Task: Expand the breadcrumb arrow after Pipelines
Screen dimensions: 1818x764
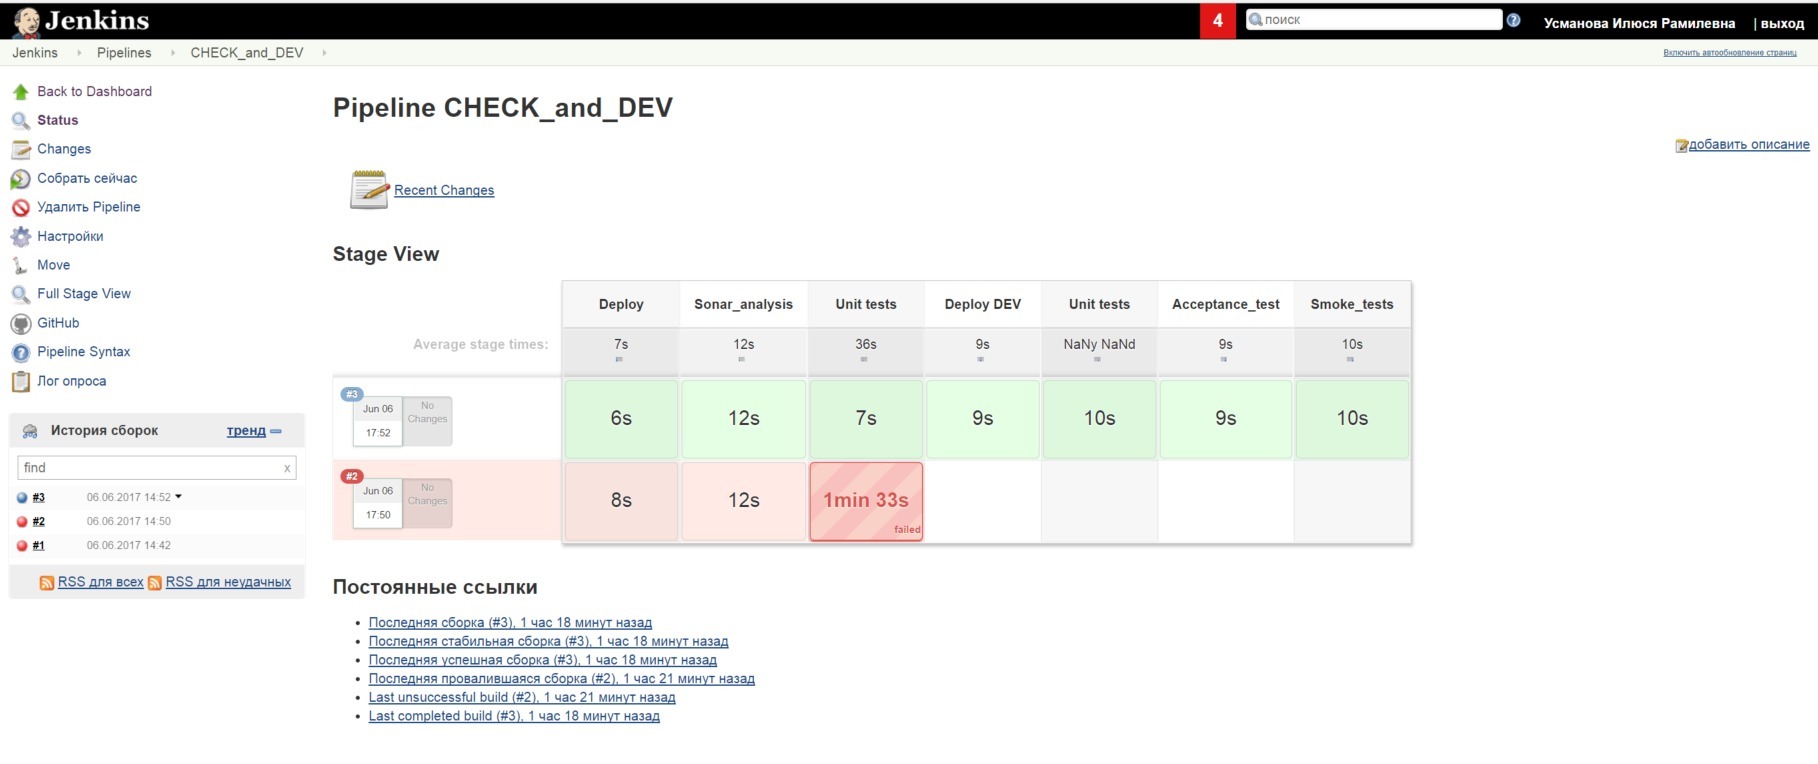Action: coord(172,53)
